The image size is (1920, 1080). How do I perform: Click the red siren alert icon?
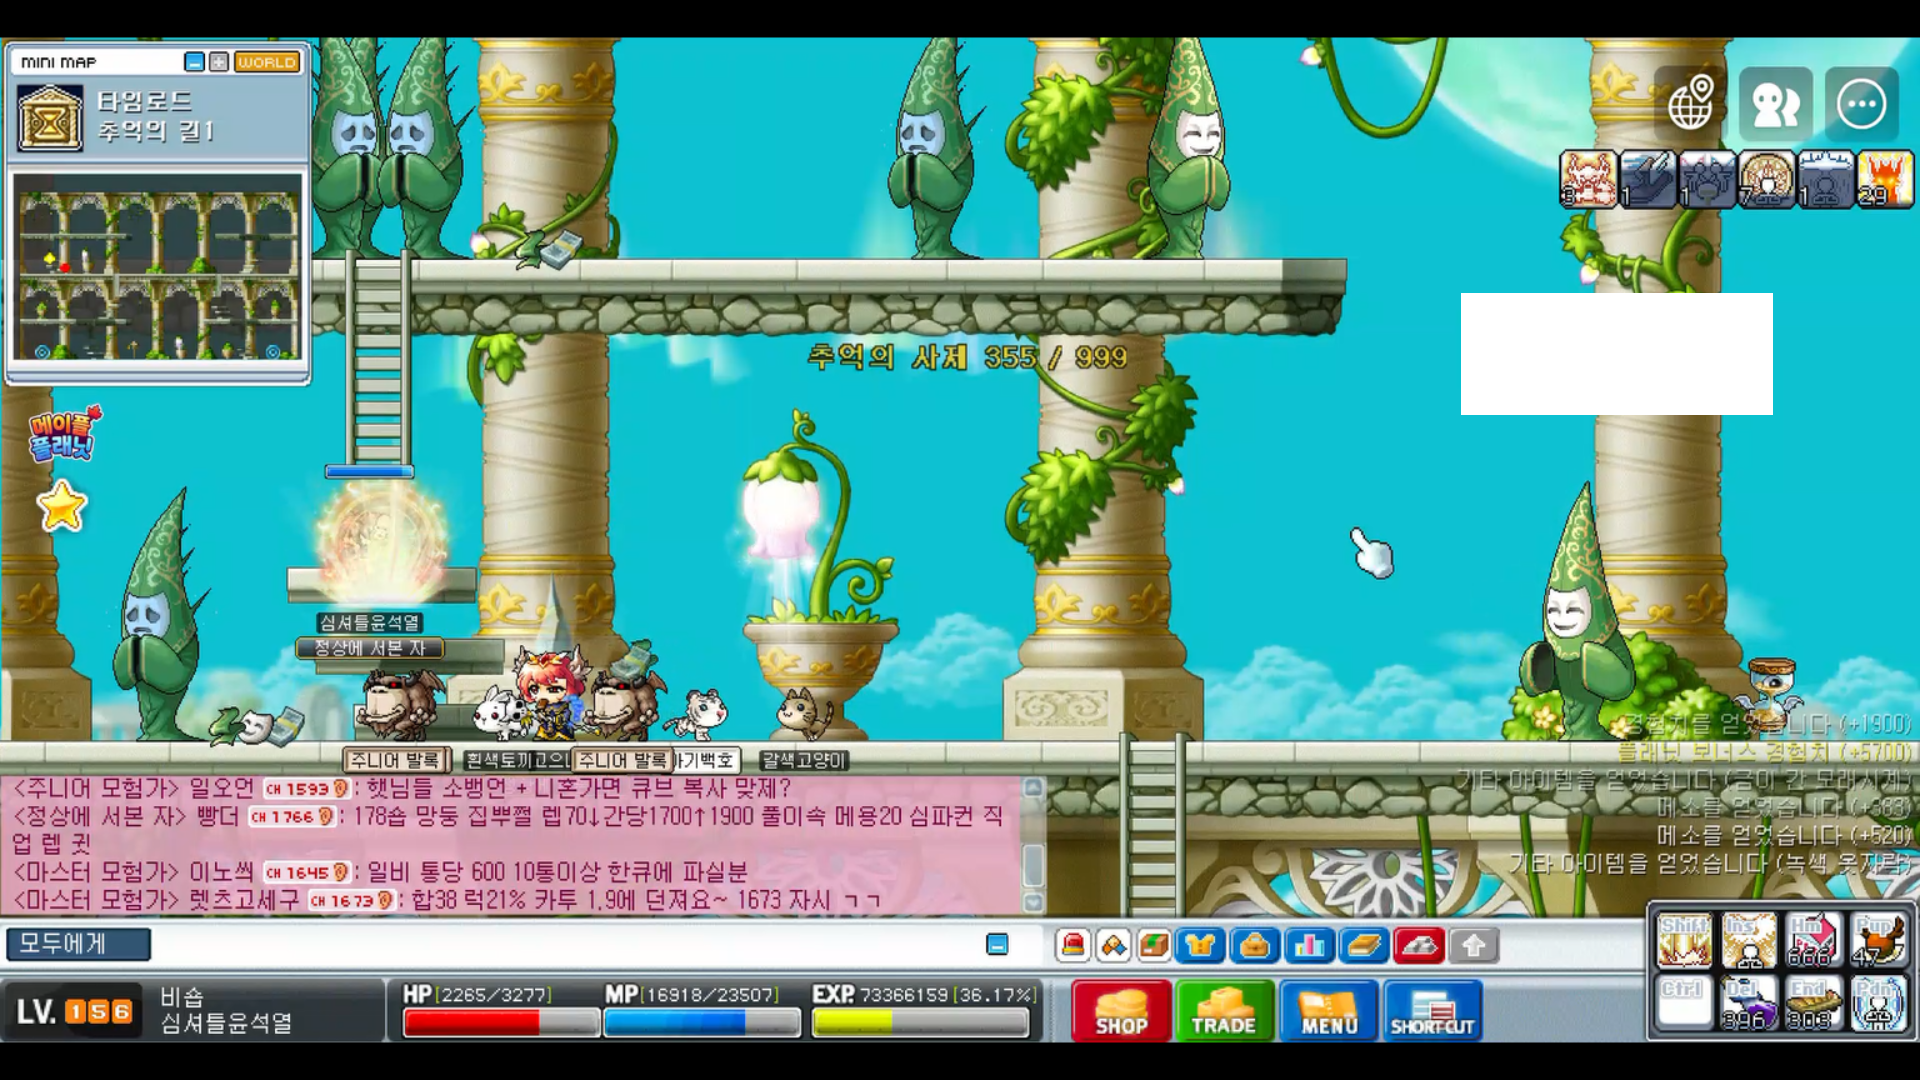coord(1073,945)
